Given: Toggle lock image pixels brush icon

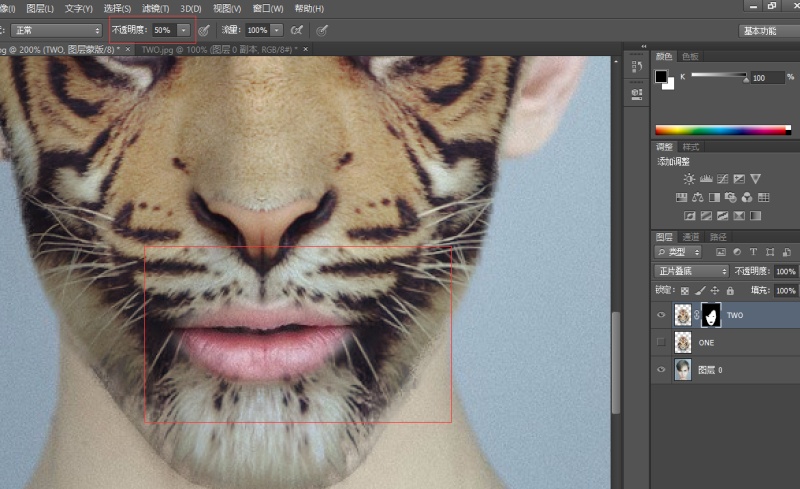Looking at the screenshot, I should (x=700, y=291).
